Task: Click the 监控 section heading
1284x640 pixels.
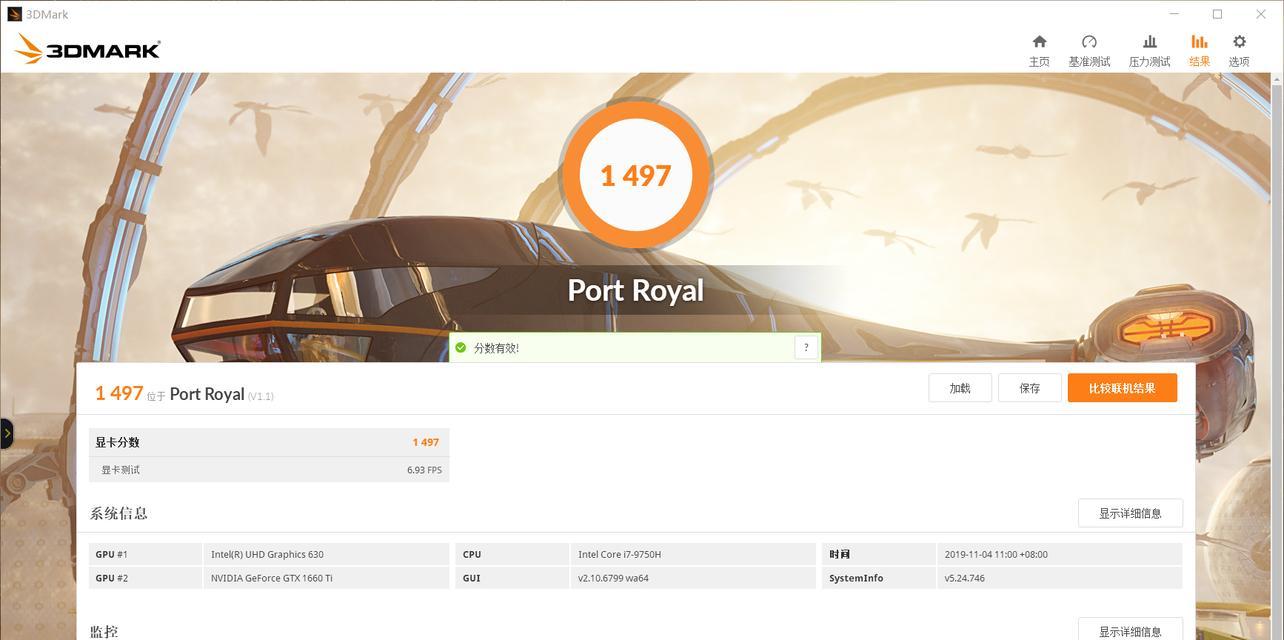Action: coord(104,632)
